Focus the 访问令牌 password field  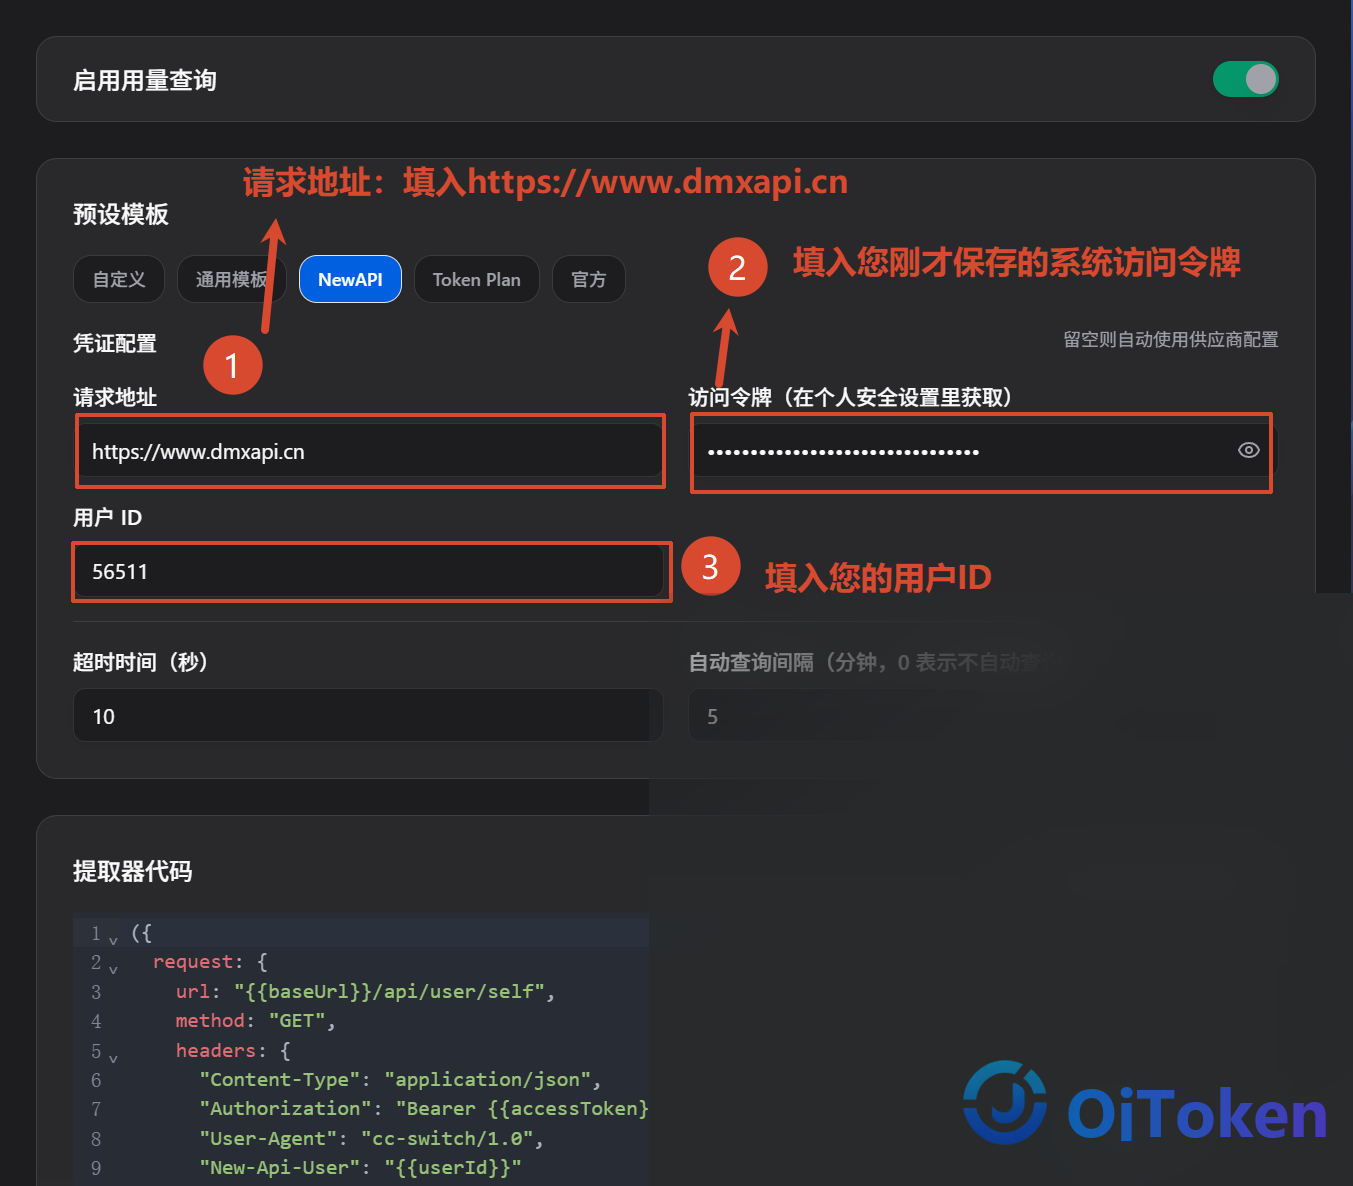pos(983,451)
